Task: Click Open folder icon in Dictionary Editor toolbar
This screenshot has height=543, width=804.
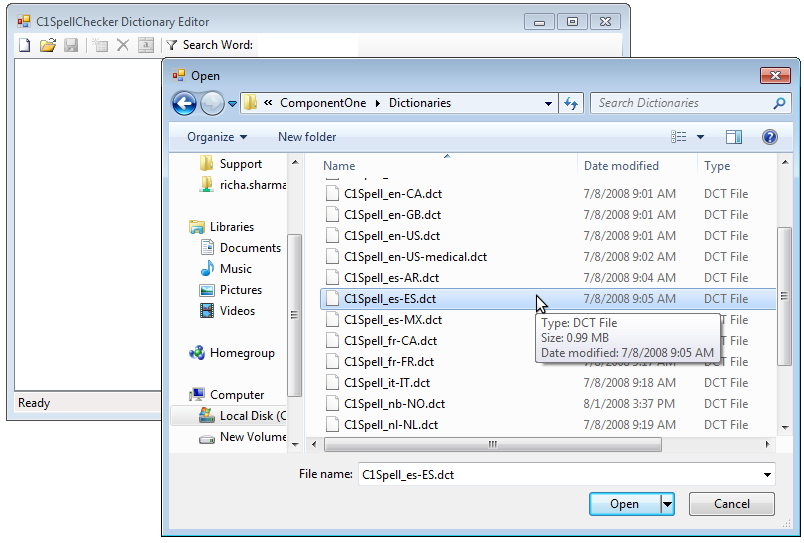Action: tap(48, 45)
